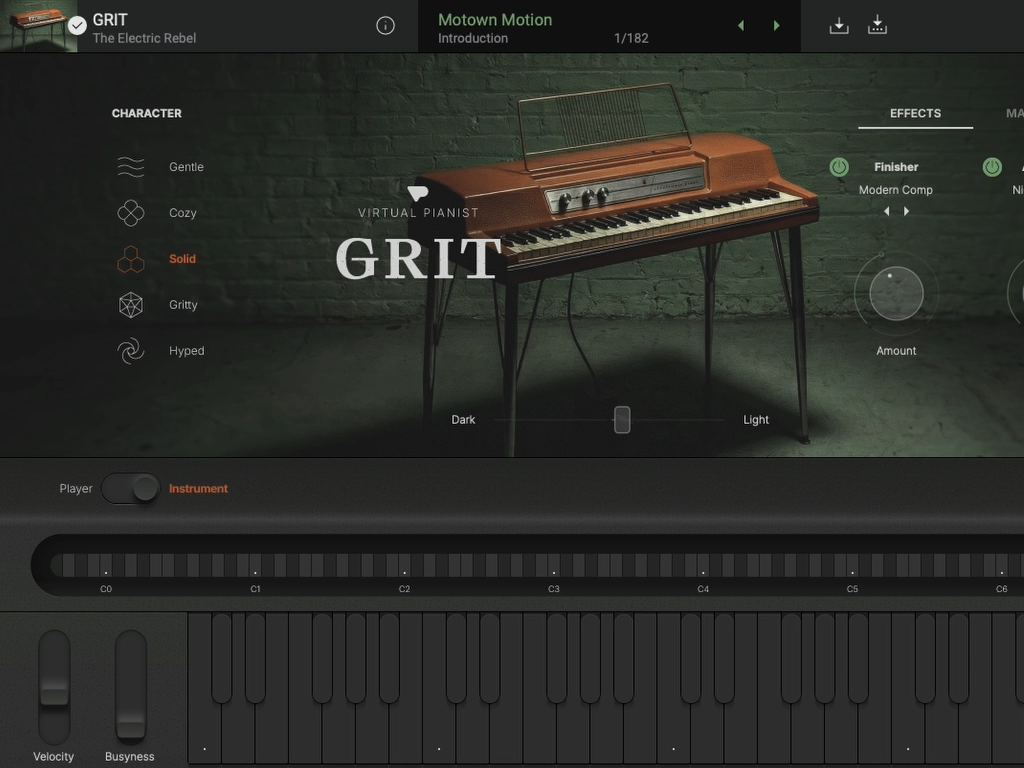This screenshot has height=768, width=1024.
Task: Click the Instrument mode label
Action: point(198,488)
